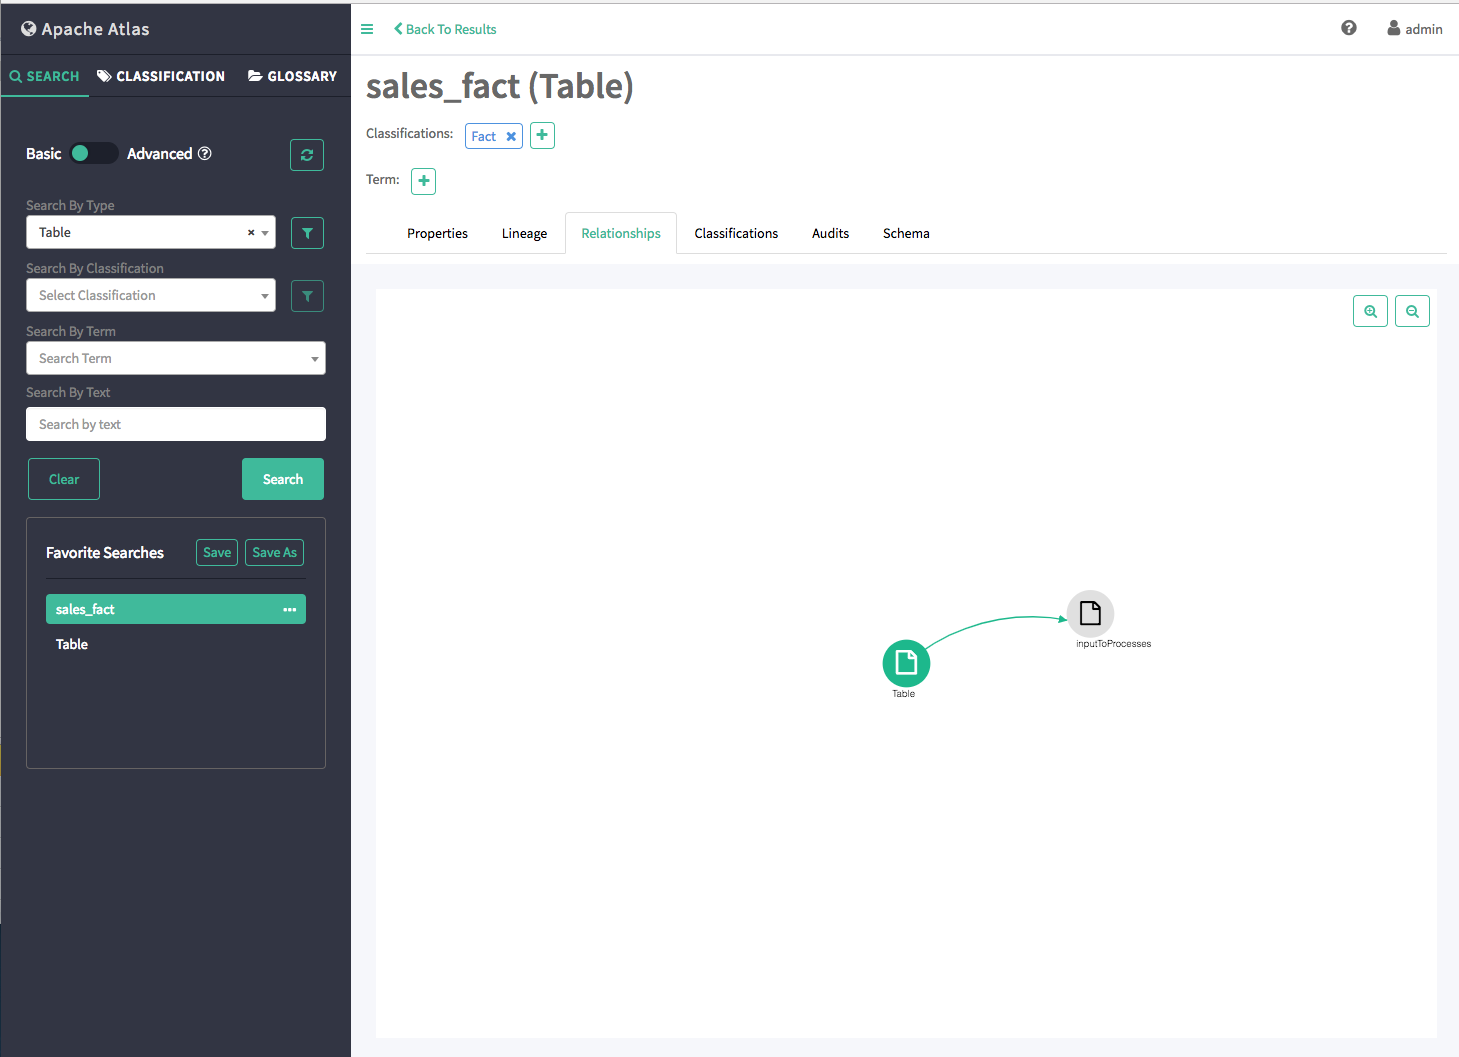Collapse the sidebar with the hamburger icon

coord(367,29)
